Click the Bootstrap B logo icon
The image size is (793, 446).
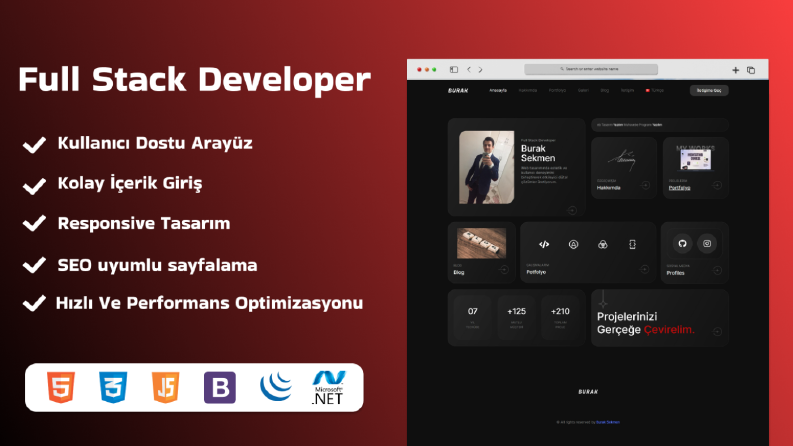click(x=219, y=388)
